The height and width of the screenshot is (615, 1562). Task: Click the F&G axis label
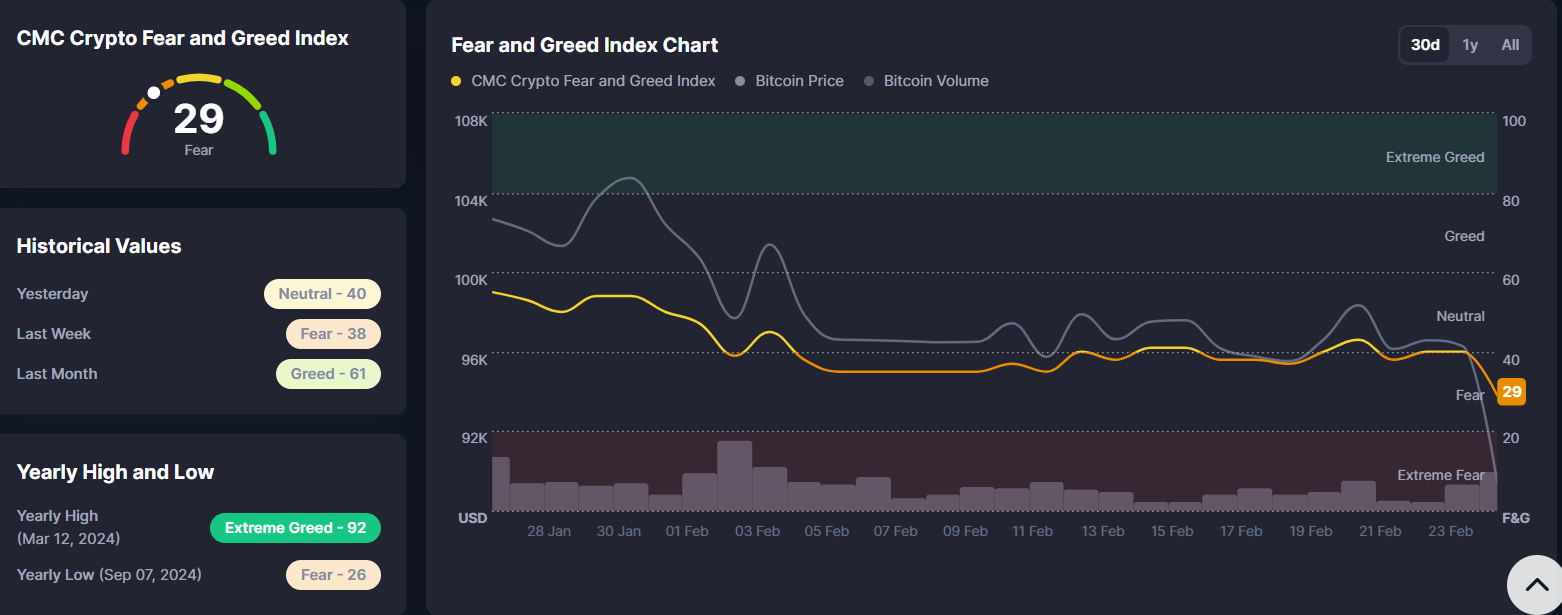(1516, 518)
